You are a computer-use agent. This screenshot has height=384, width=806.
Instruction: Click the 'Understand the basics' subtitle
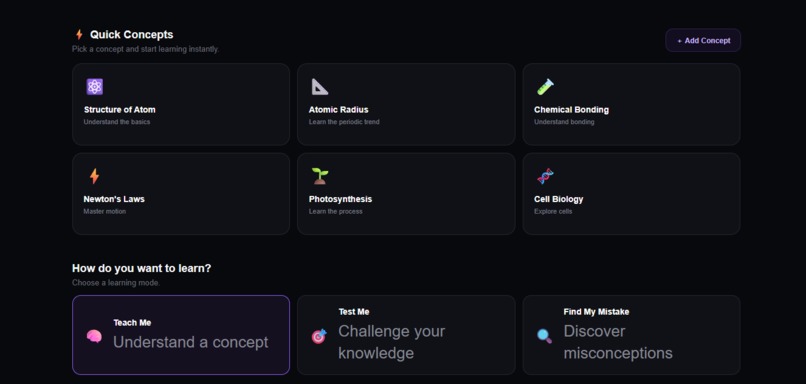[x=117, y=122]
